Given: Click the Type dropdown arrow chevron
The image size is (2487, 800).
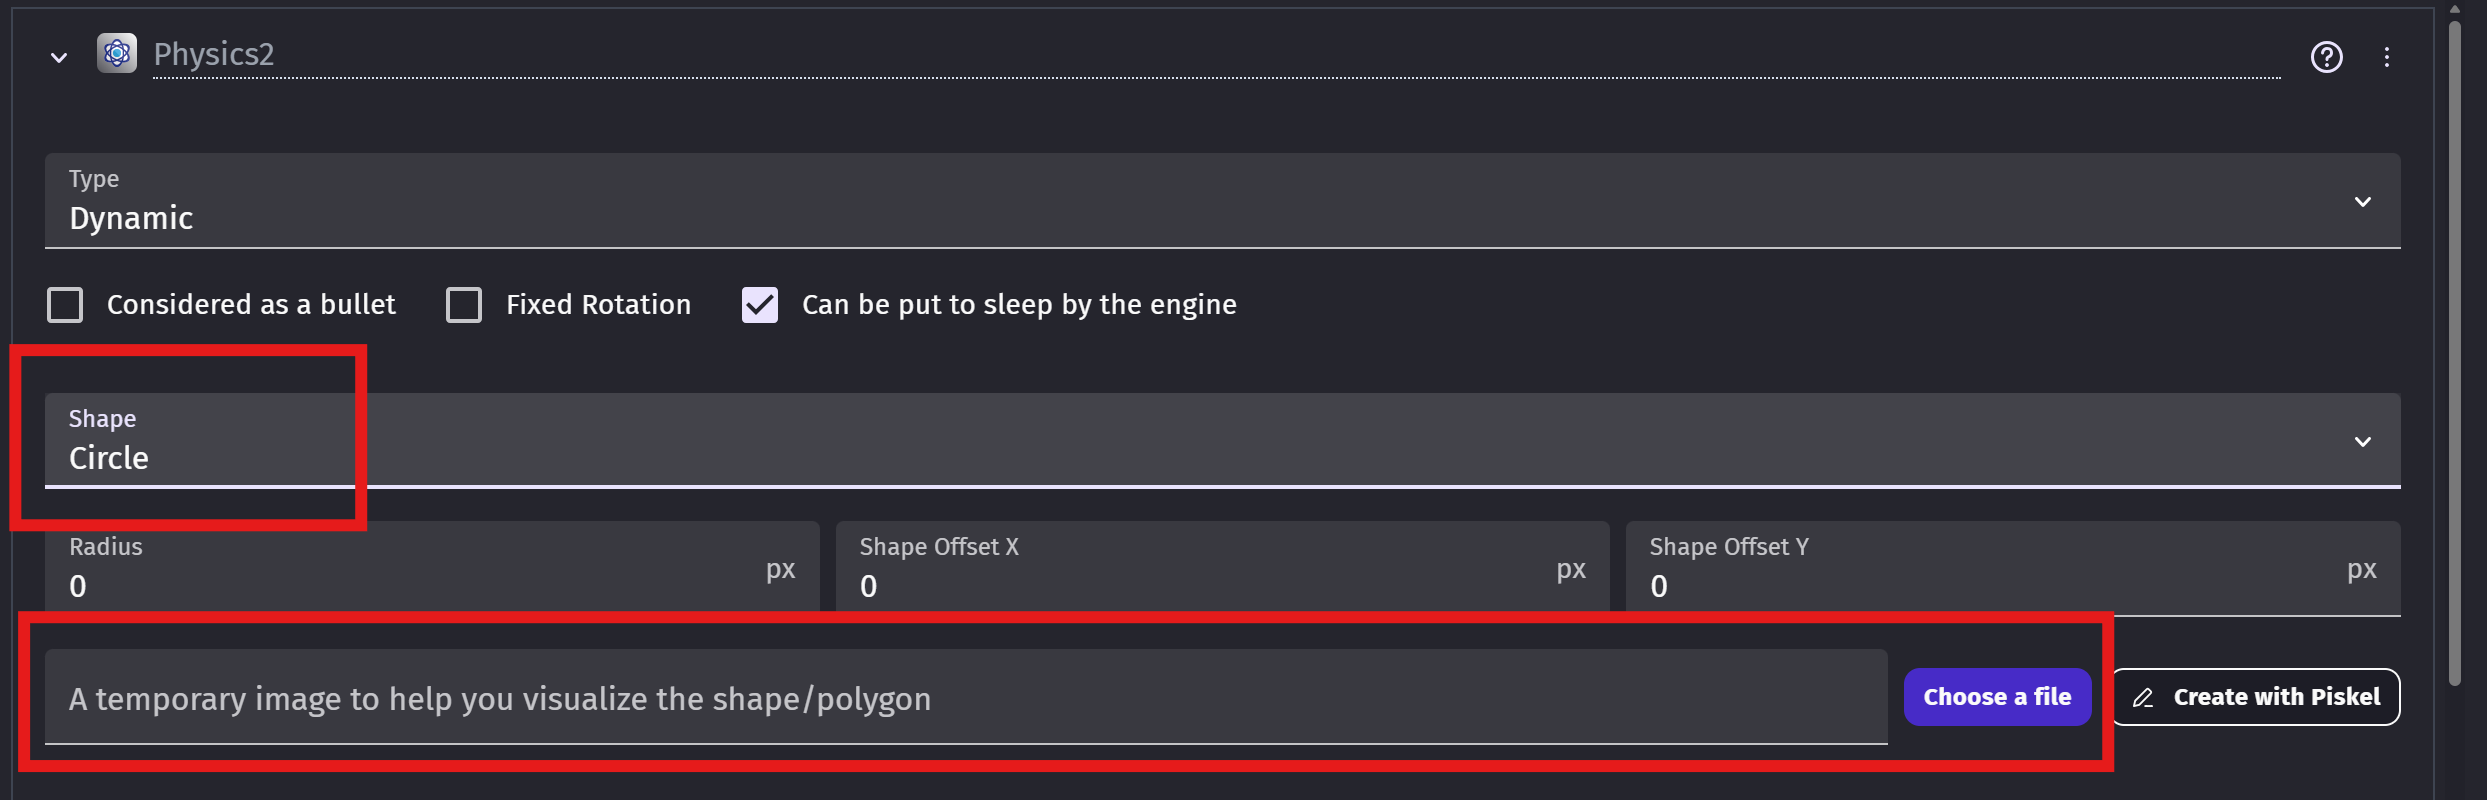Looking at the screenshot, I should pyautogui.click(x=2362, y=202).
